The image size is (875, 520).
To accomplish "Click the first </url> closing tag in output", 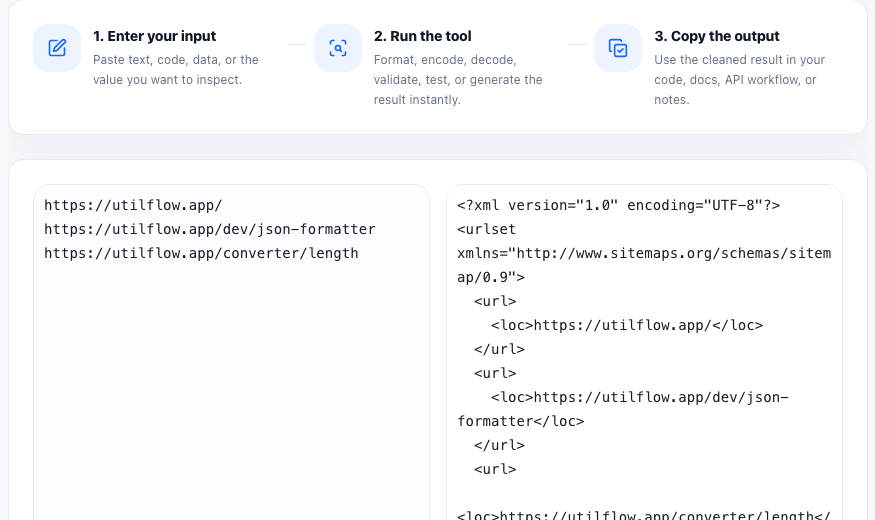I will click(499, 349).
